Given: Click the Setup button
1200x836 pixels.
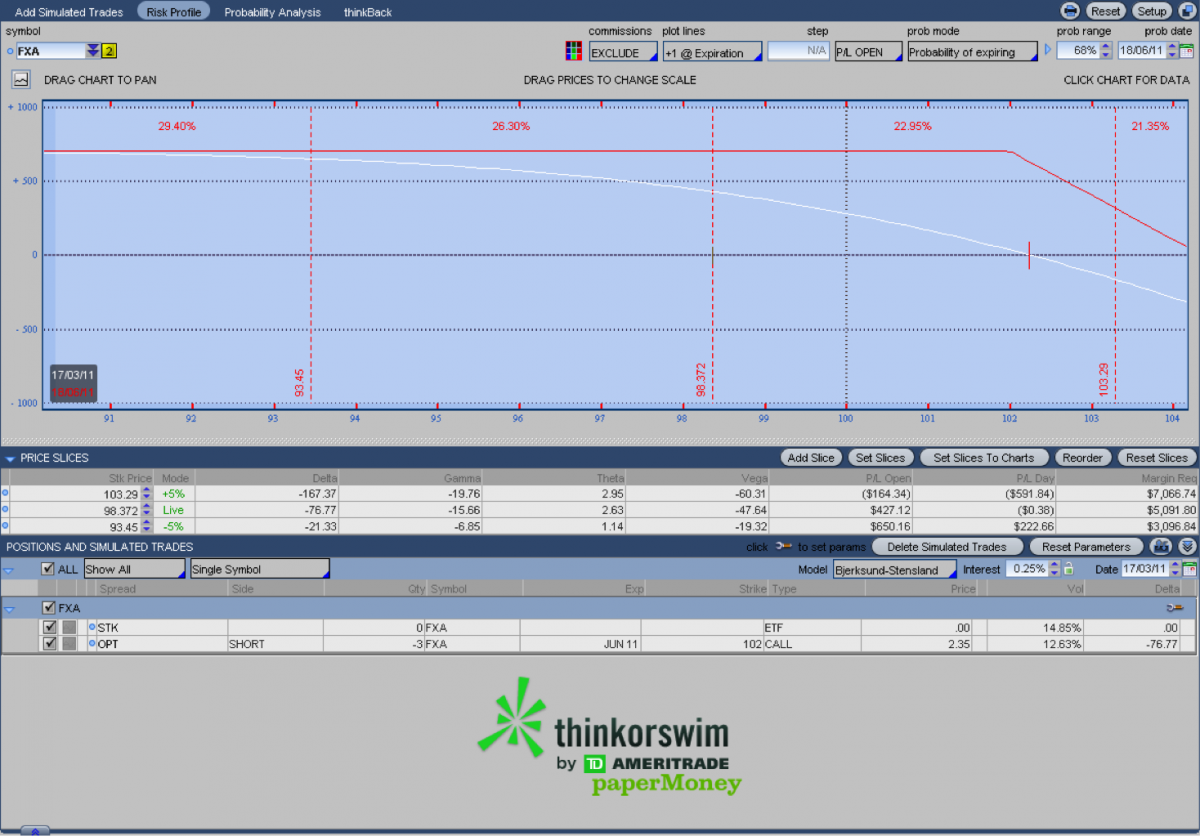Looking at the screenshot, I should coord(1152,11).
